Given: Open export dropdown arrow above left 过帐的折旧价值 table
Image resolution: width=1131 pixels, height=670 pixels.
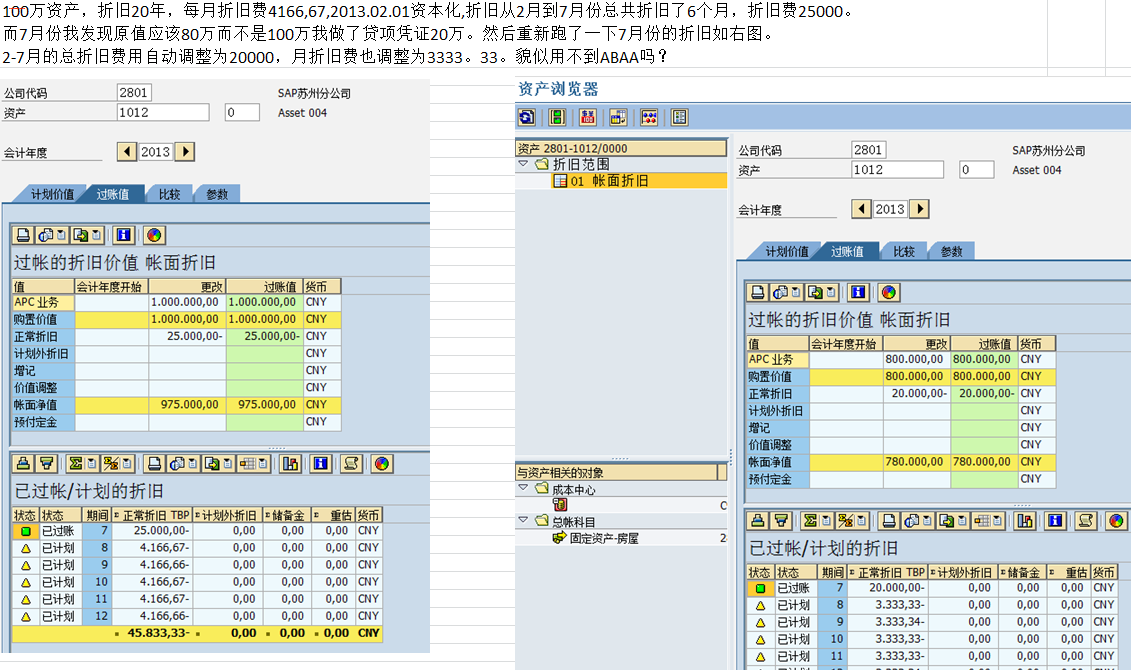Looking at the screenshot, I should click(96, 235).
